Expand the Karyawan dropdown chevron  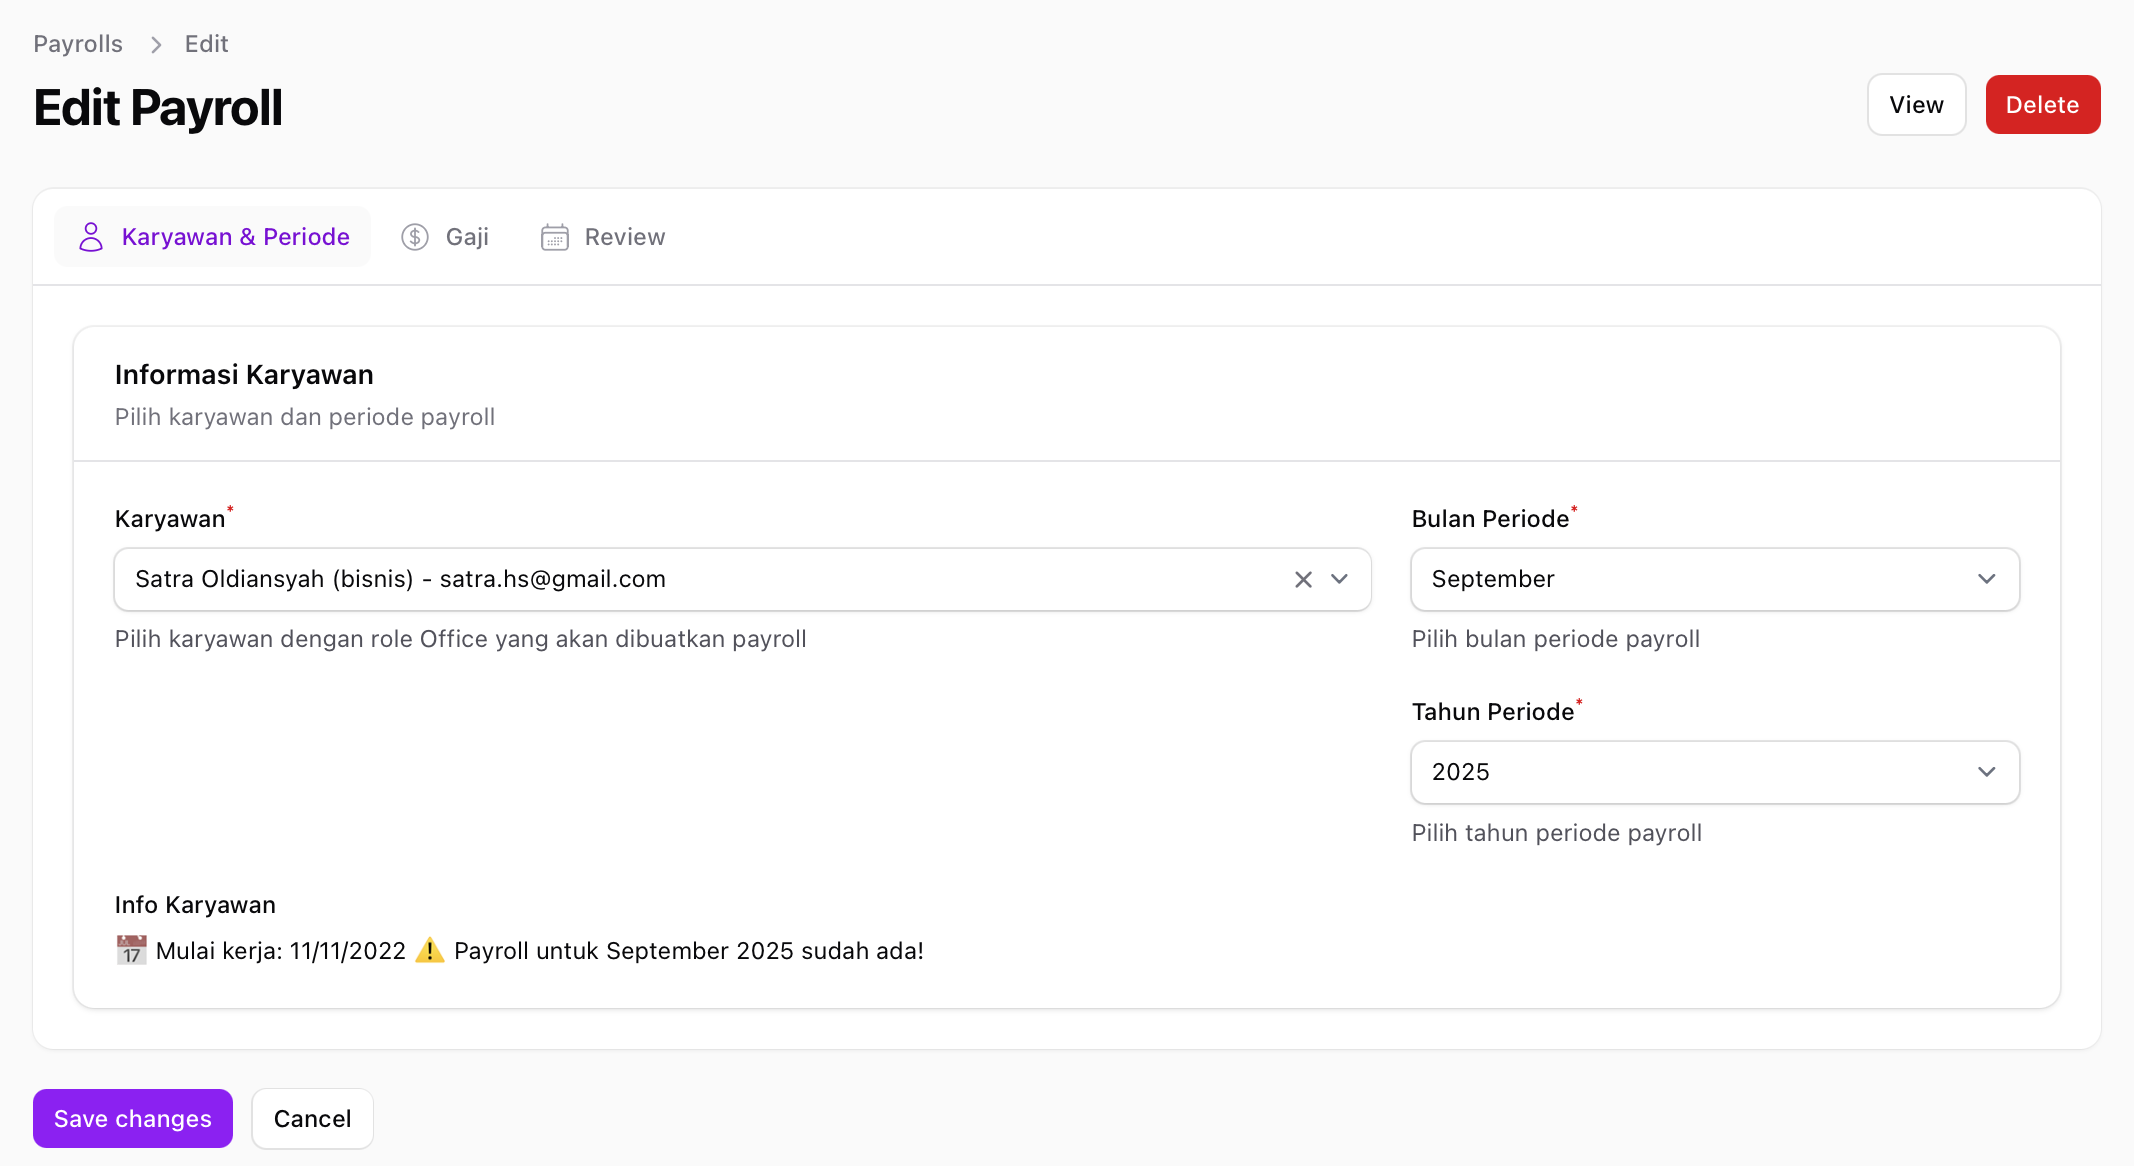pyautogui.click(x=1340, y=579)
